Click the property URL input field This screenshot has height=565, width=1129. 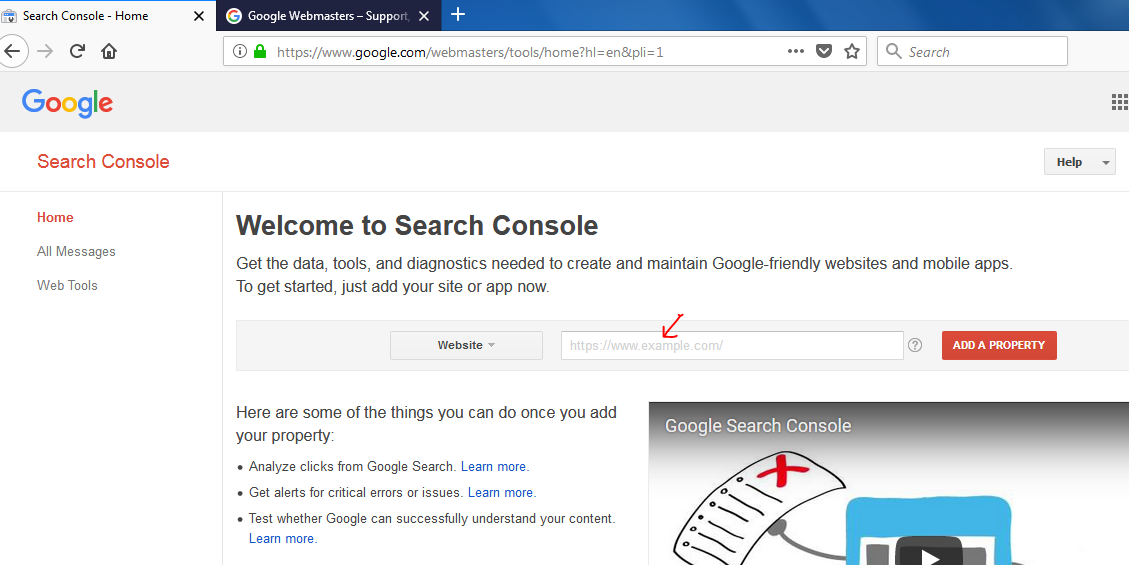[732, 345]
